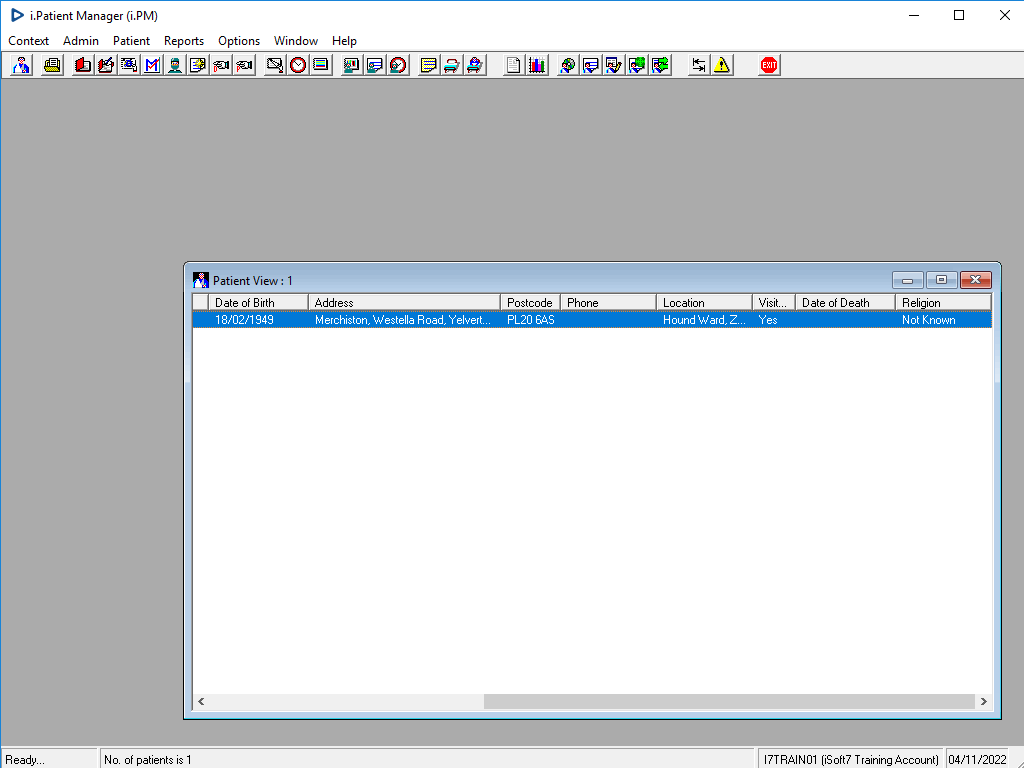Open the Patient menu
Screen dimensions: 1024x768
point(131,40)
